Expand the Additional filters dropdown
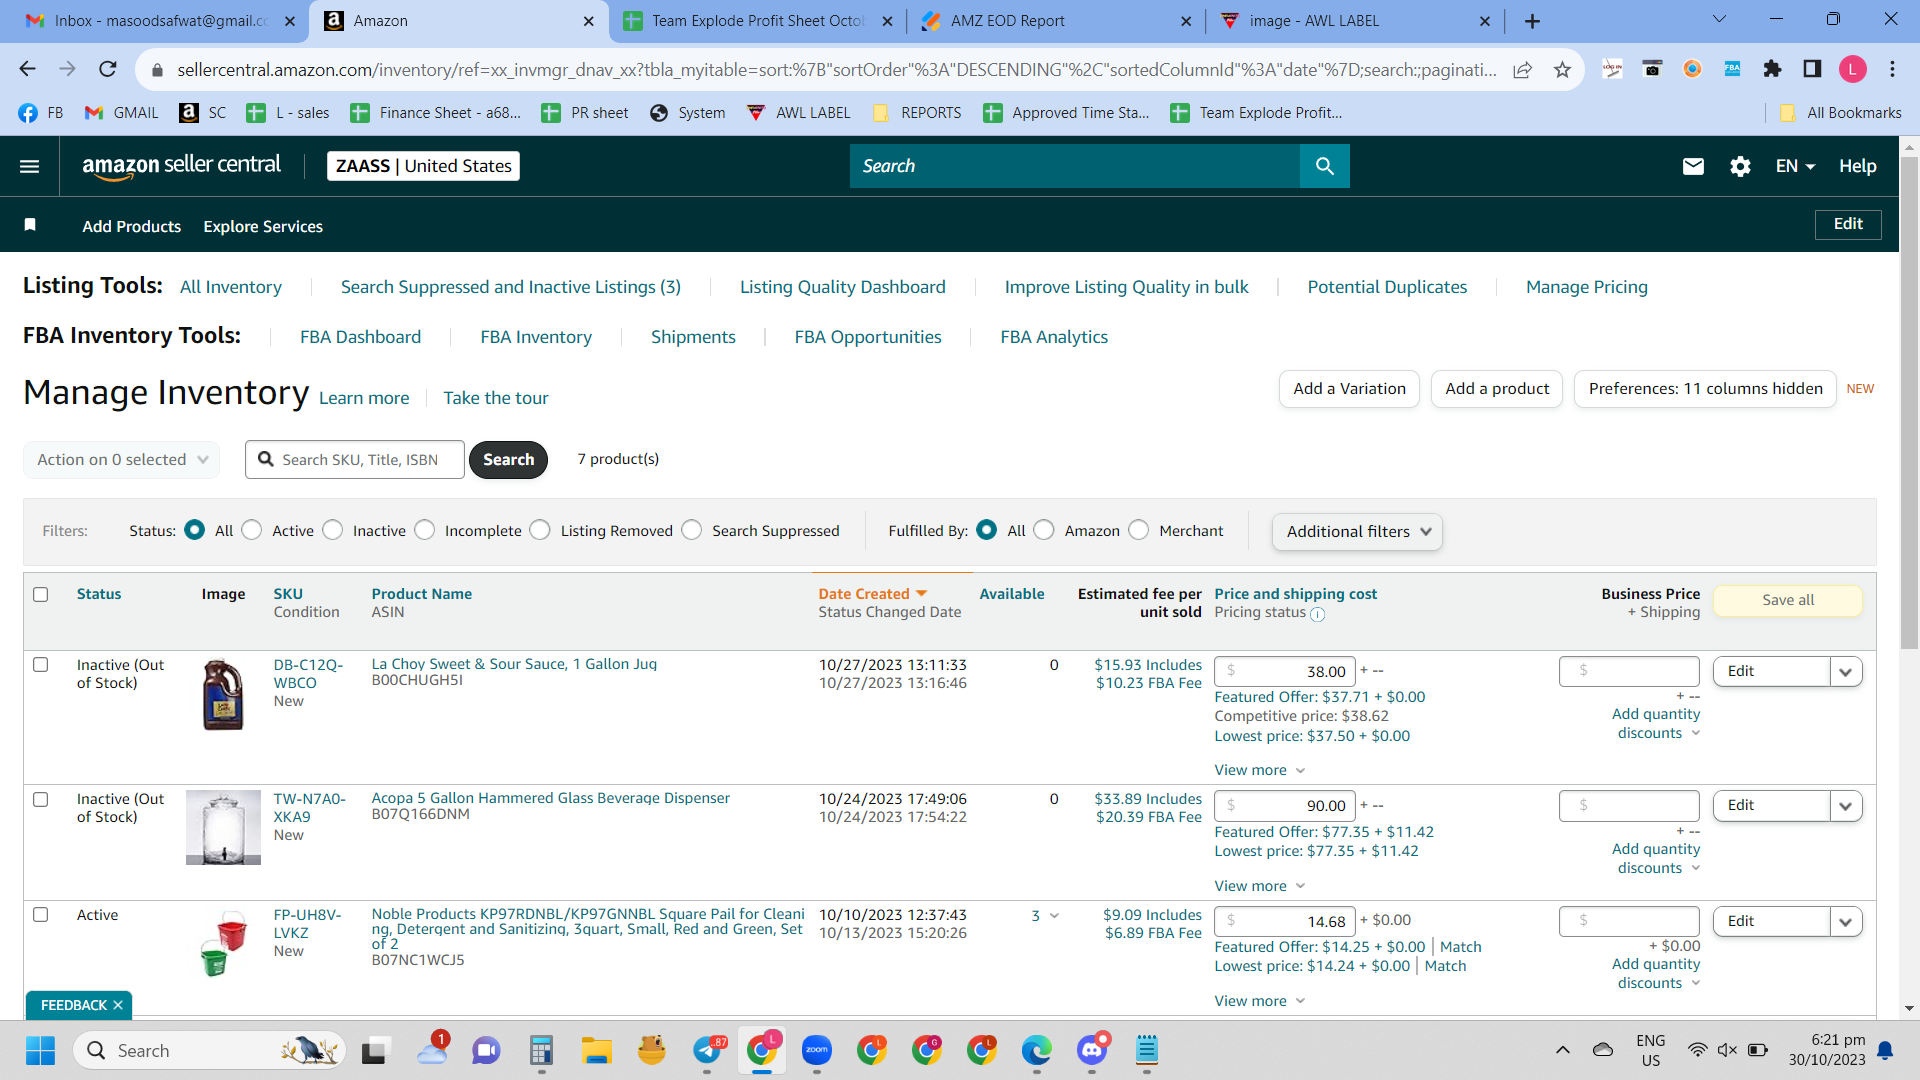This screenshot has width=1920, height=1080. pos(1357,531)
